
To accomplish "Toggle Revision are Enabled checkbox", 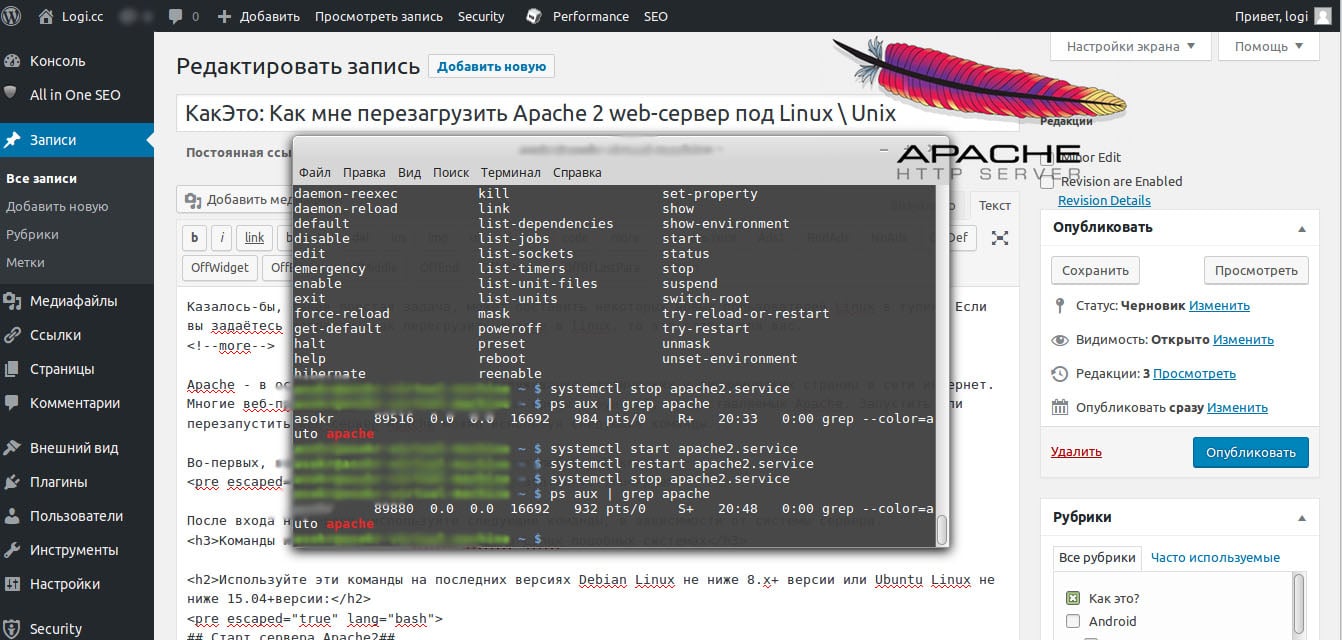I will coord(1047,181).
